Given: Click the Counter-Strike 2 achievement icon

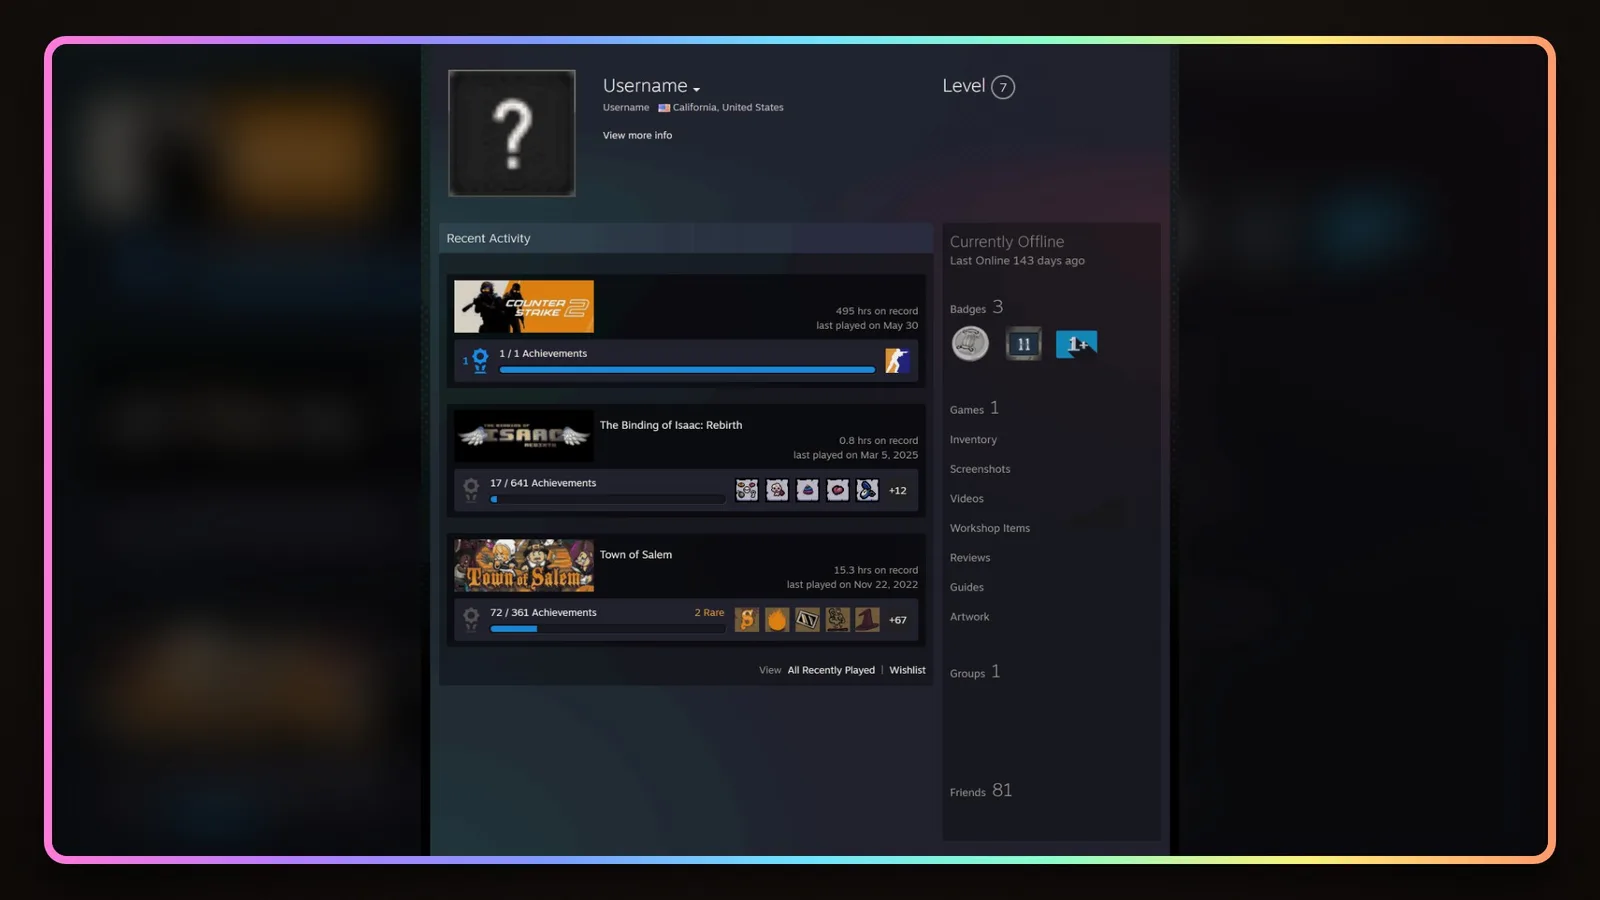Looking at the screenshot, I should coord(897,360).
